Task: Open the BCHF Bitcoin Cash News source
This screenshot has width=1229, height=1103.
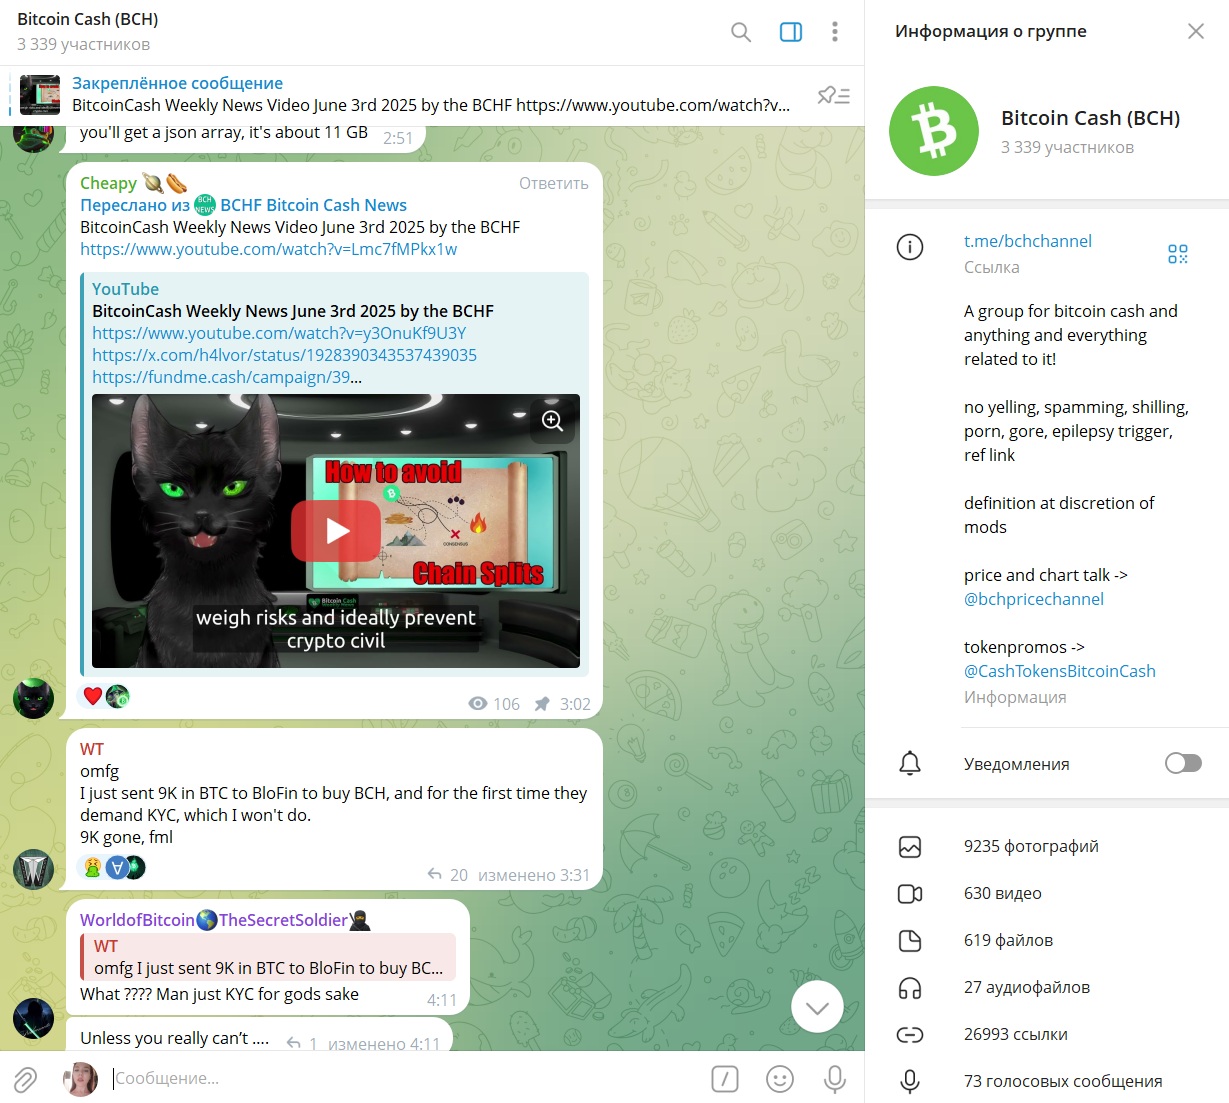Action: (x=313, y=205)
